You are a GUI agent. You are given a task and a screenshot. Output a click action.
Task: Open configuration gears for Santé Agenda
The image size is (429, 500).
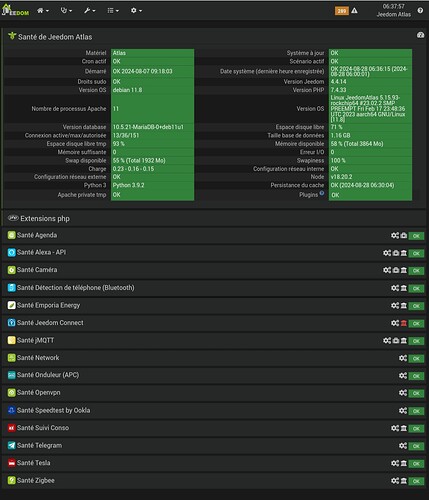coord(395,236)
